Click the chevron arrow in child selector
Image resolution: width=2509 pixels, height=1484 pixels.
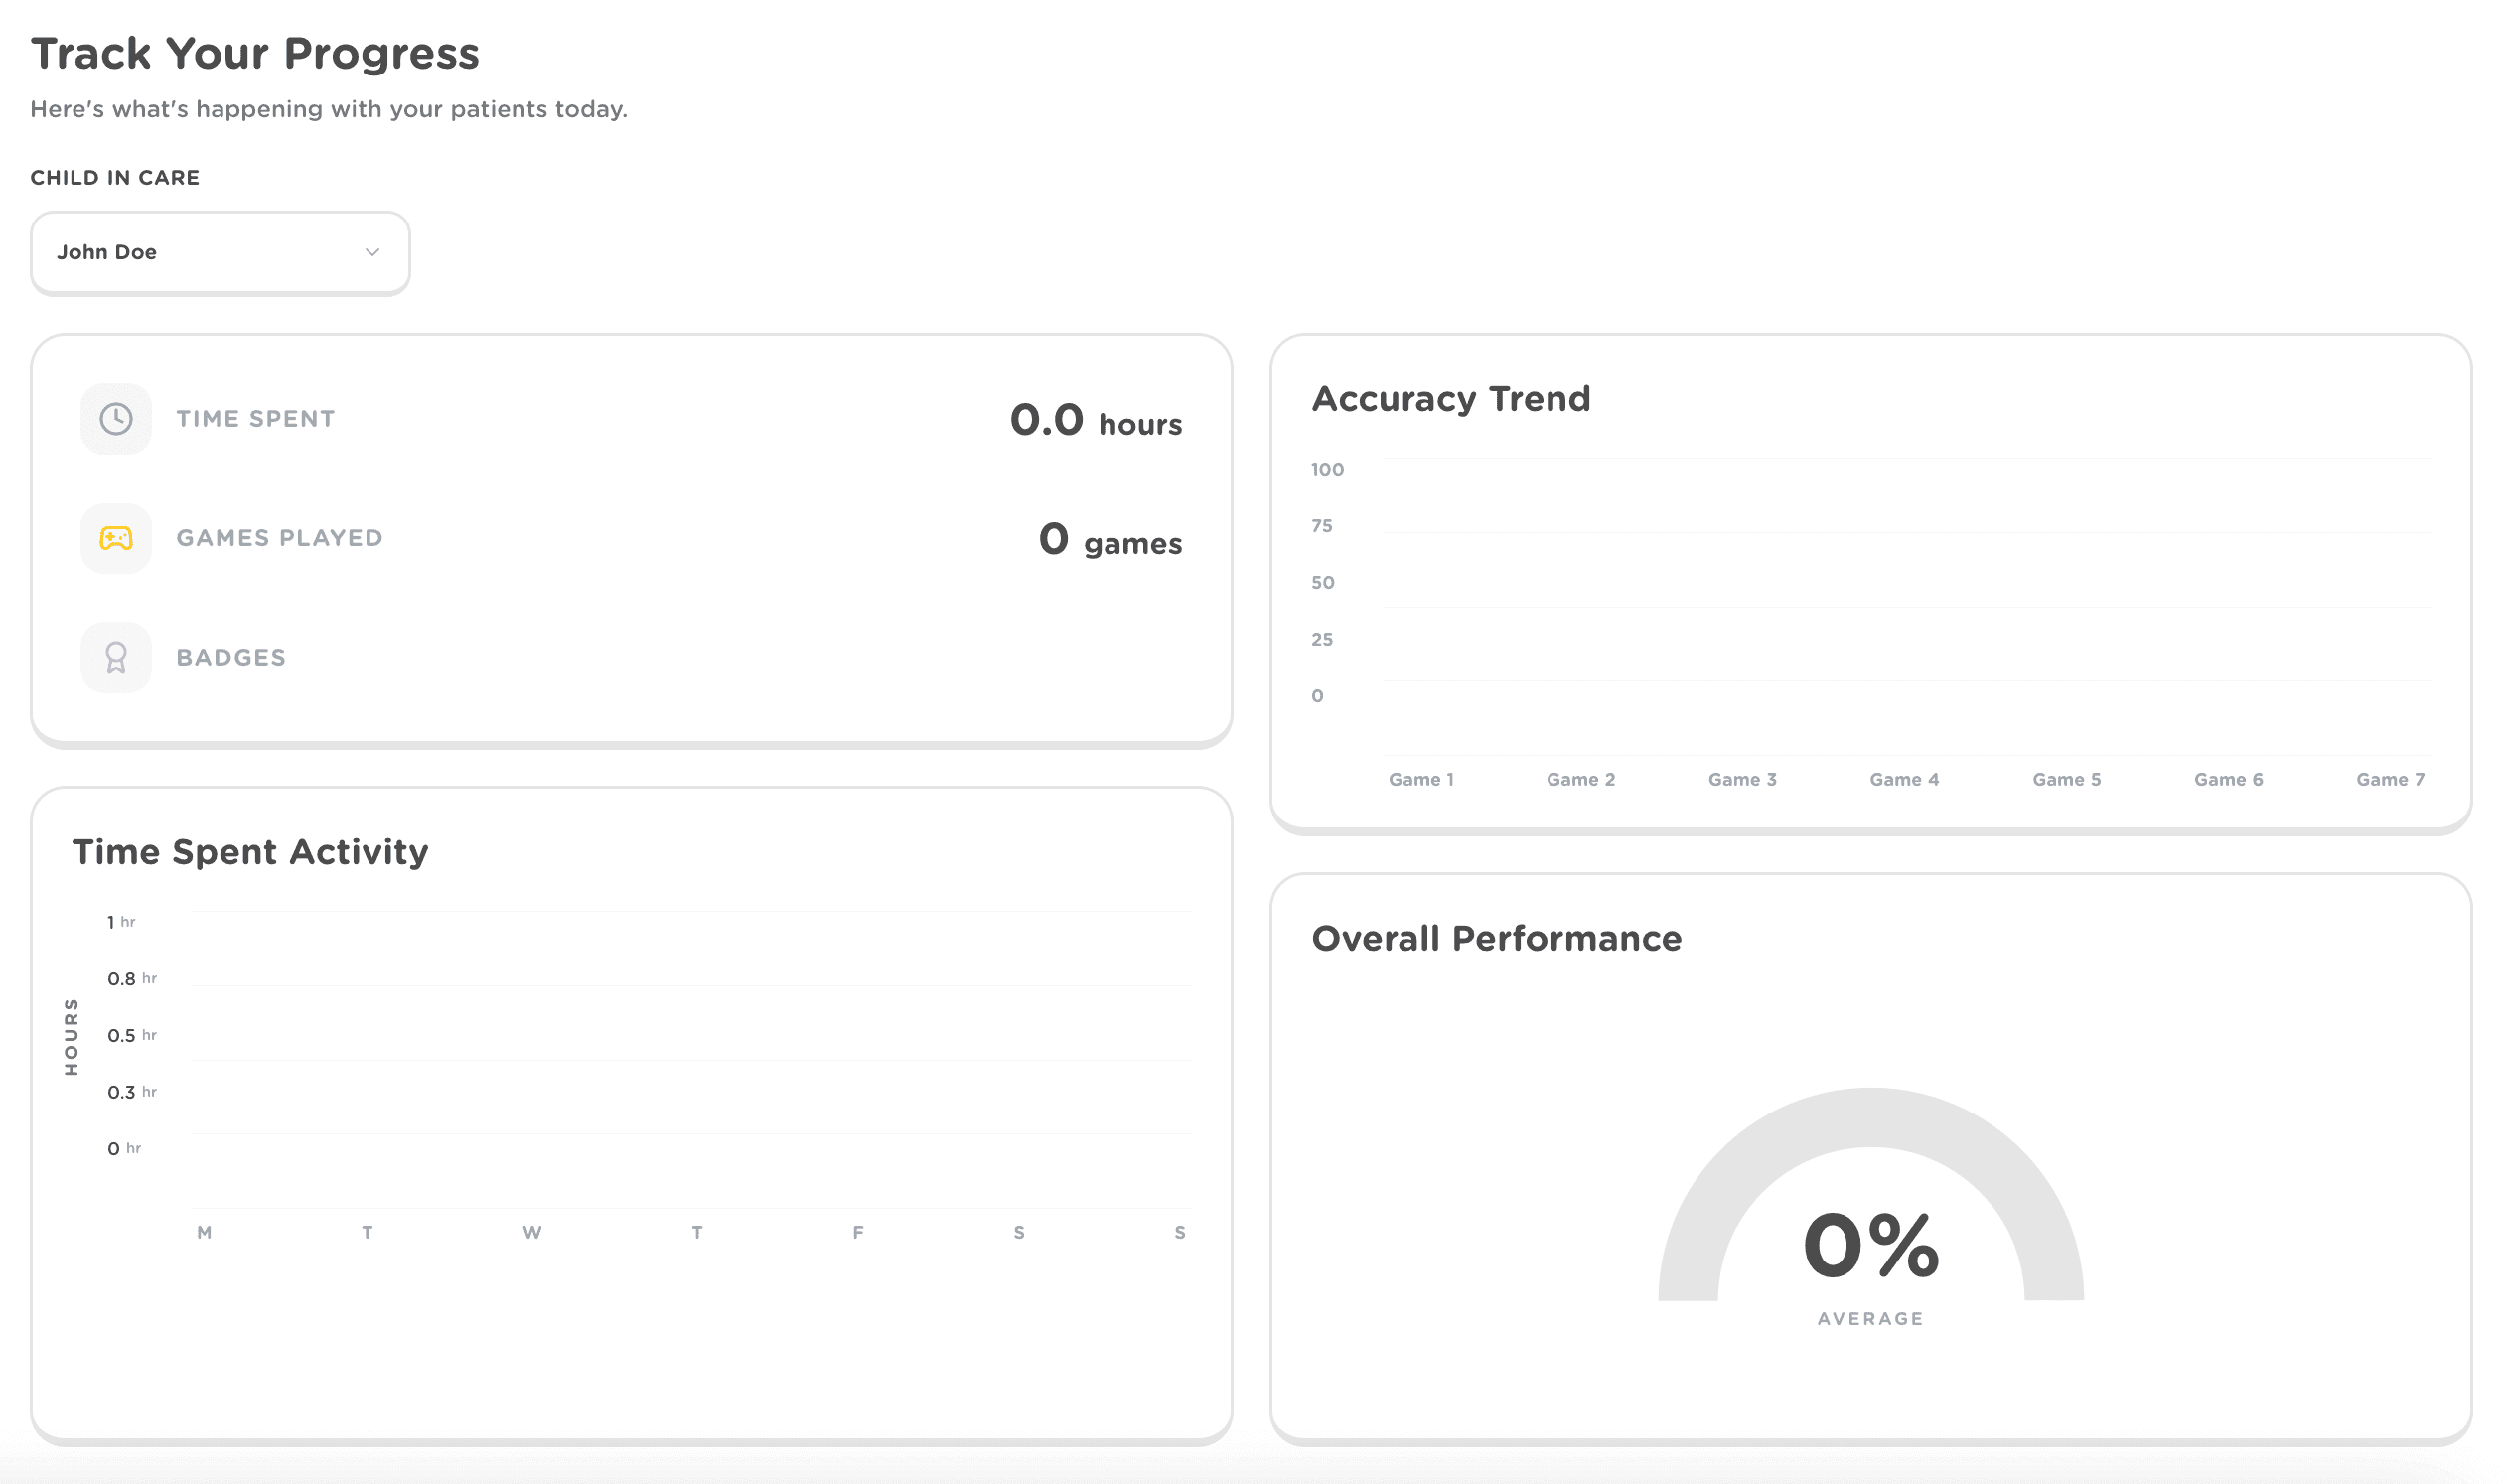tap(372, 253)
